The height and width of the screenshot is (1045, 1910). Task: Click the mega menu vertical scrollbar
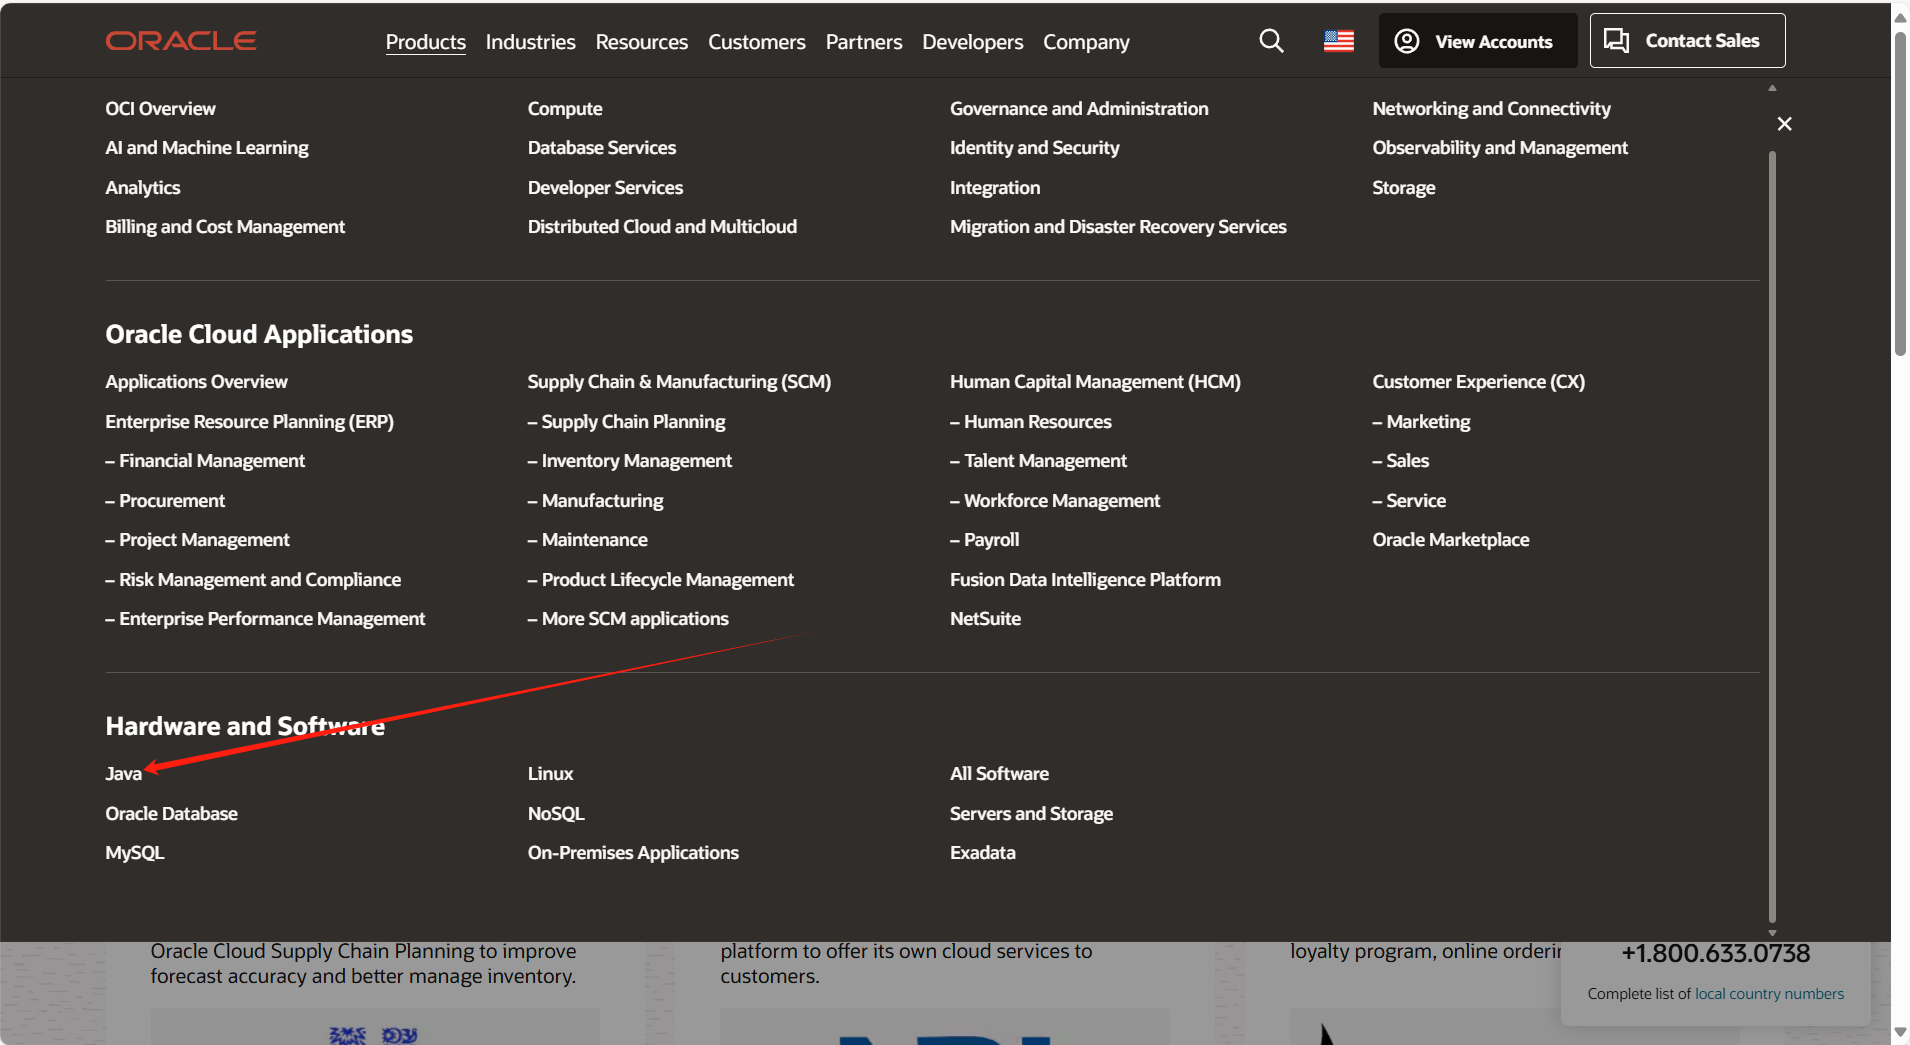[x=1772, y=536]
